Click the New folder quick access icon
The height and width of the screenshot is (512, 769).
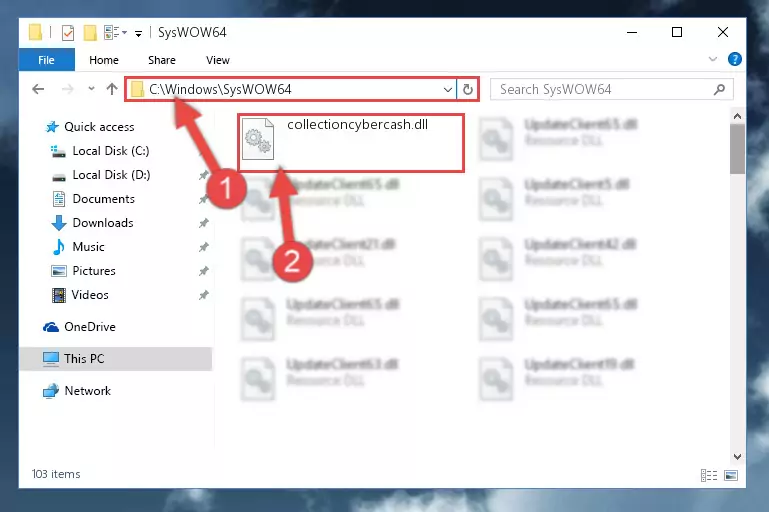(x=90, y=33)
